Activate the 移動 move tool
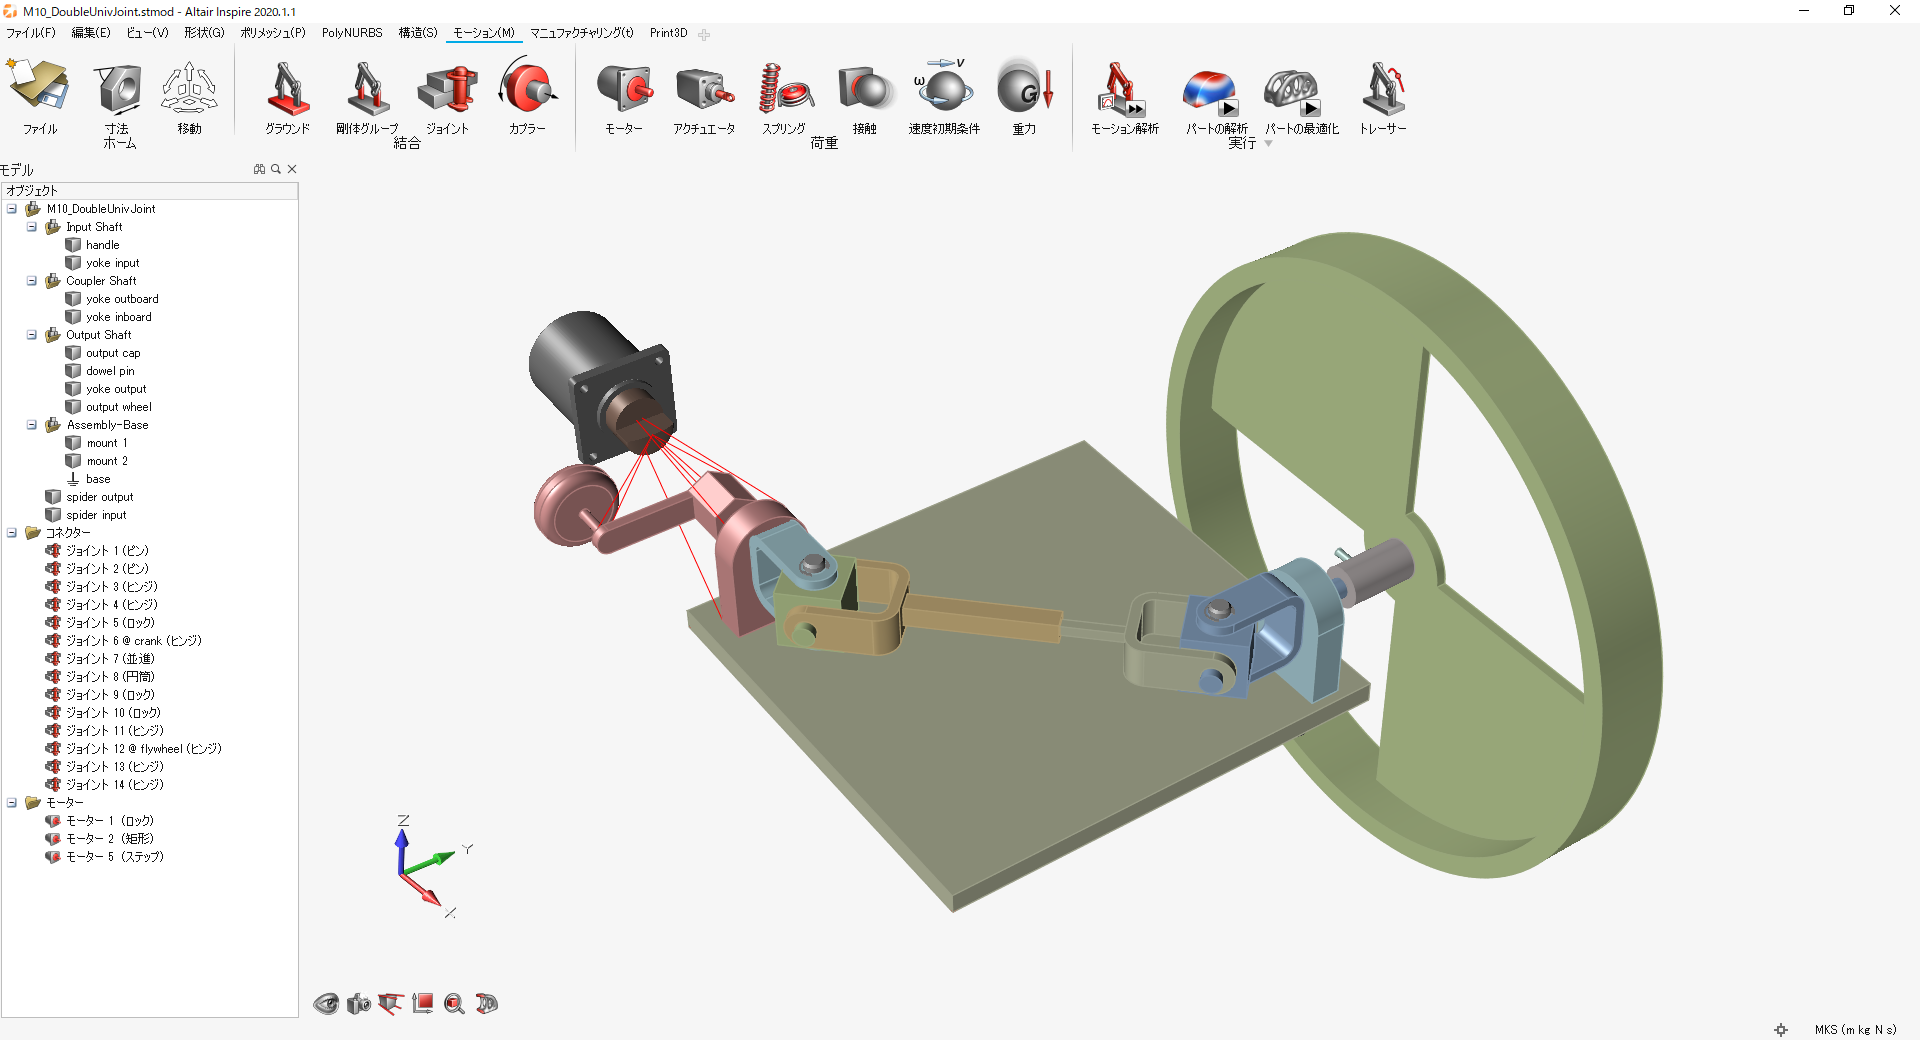 189,88
